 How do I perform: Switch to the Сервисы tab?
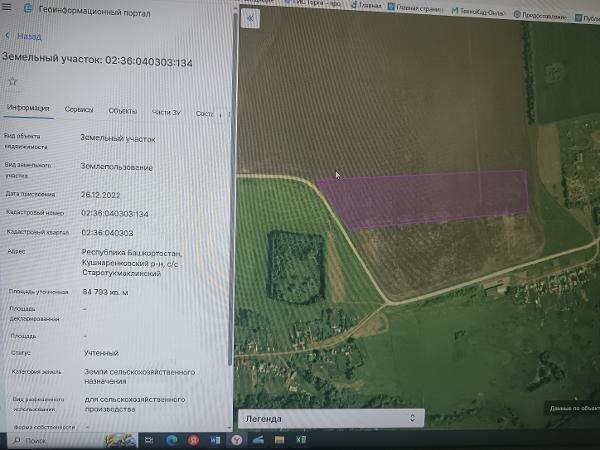coord(79,109)
